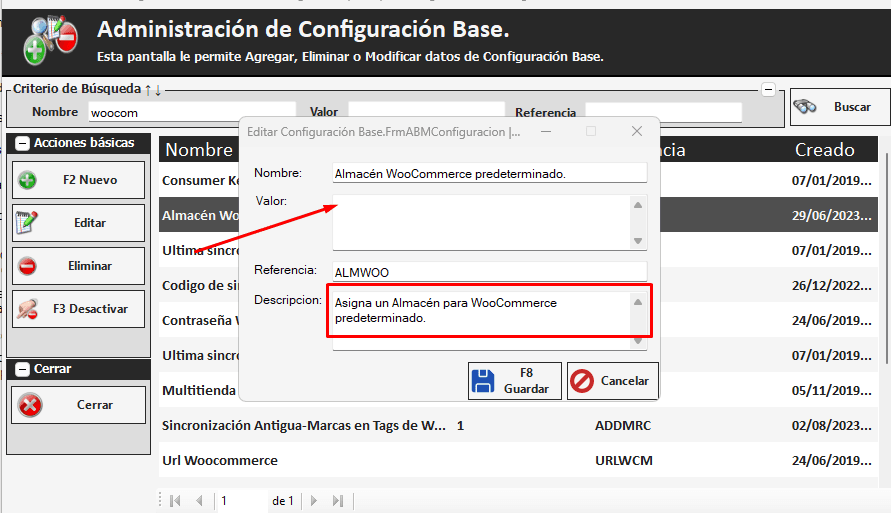Click the binoculars Buscar icon

(807, 107)
